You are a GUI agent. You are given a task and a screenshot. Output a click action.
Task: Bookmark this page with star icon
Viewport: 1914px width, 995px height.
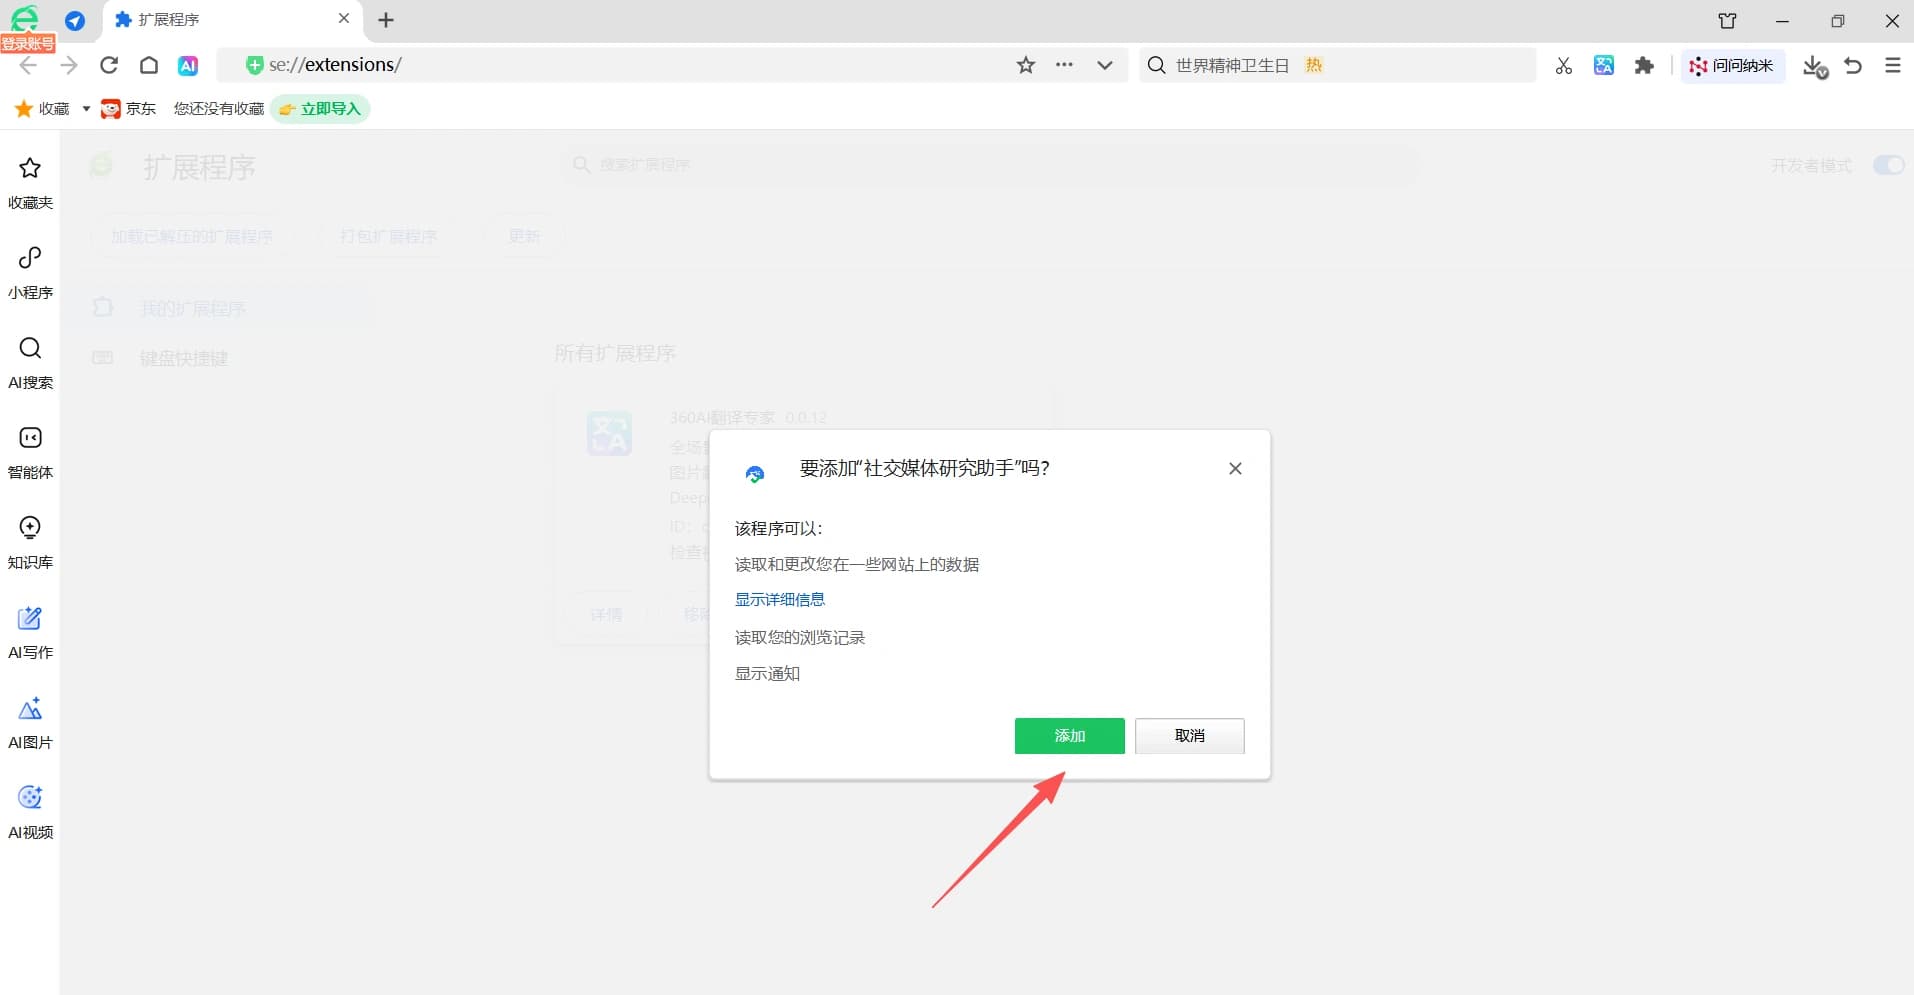click(x=1025, y=65)
